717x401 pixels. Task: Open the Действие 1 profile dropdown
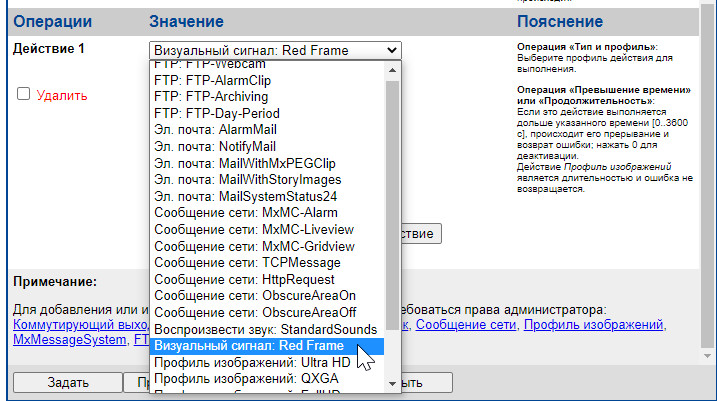(x=275, y=50)
